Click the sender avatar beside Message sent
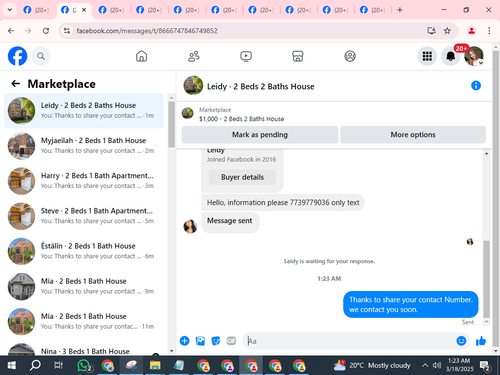 tap(190, 226)
